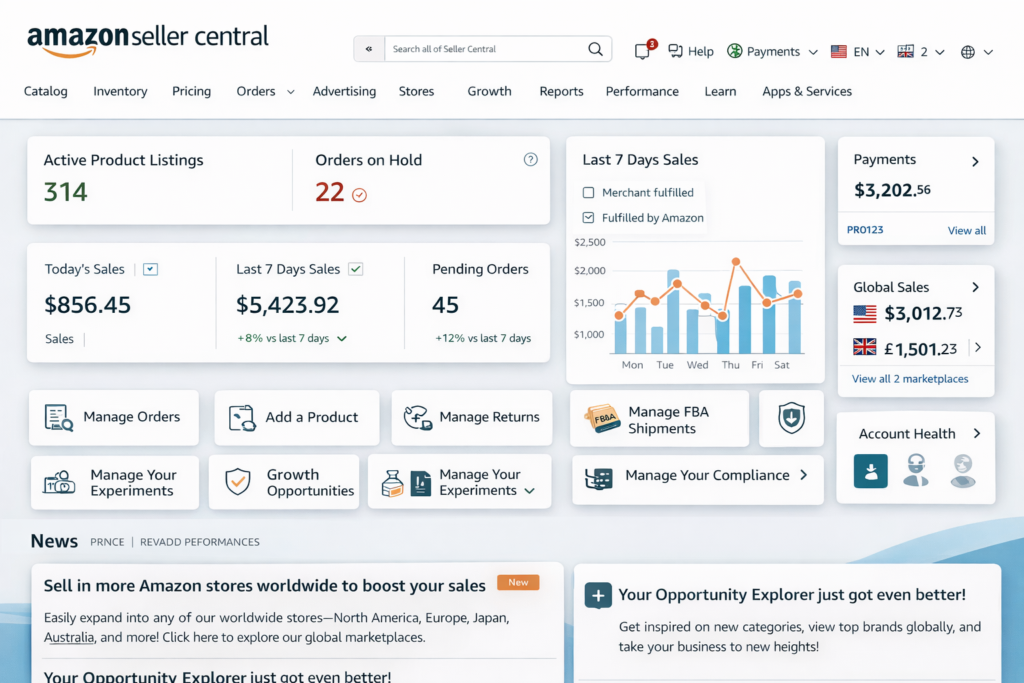The height and width of the screenshot is (683, 1024).
Task: Click the Payments globe icon in header
Action: 735,51
